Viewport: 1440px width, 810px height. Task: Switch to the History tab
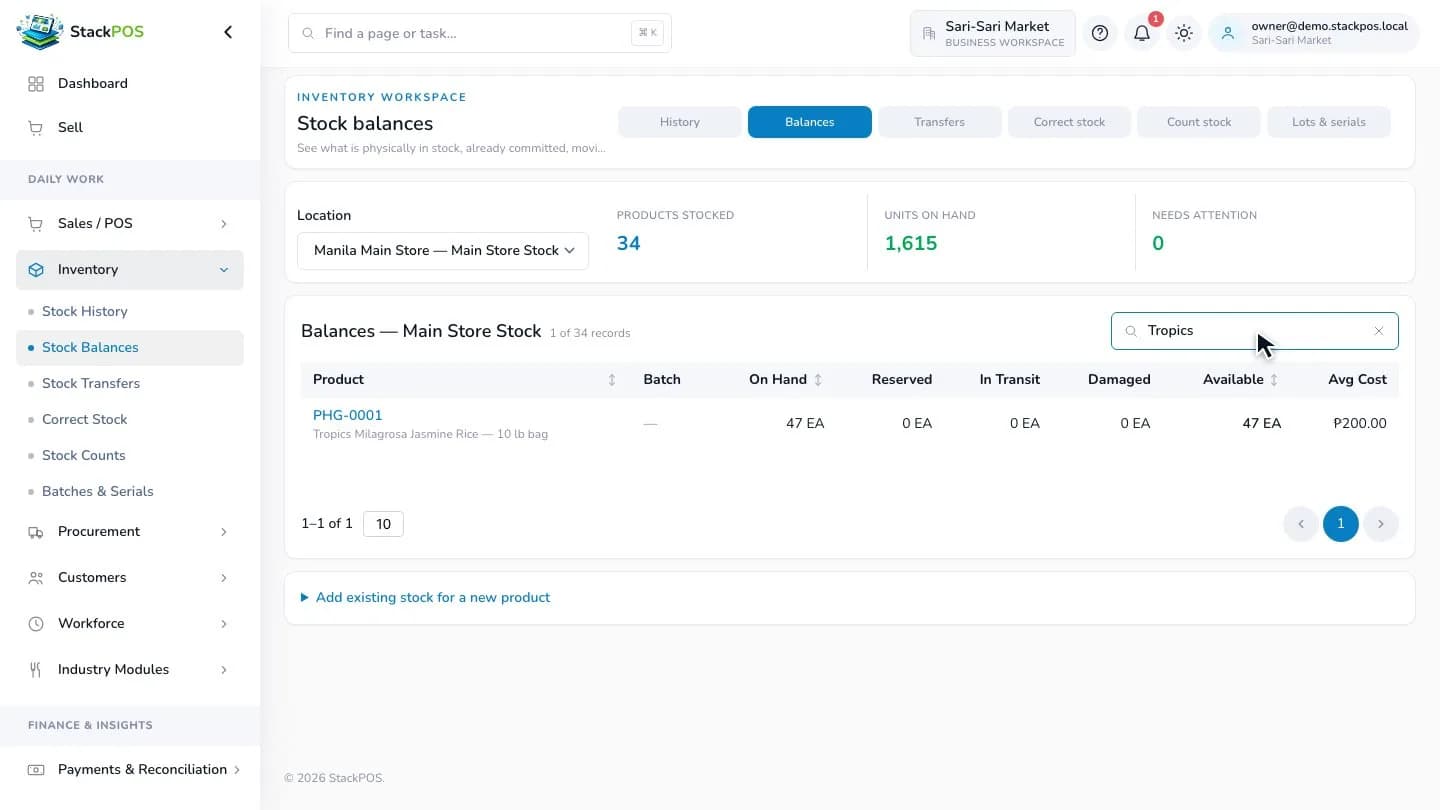point(680,122)
